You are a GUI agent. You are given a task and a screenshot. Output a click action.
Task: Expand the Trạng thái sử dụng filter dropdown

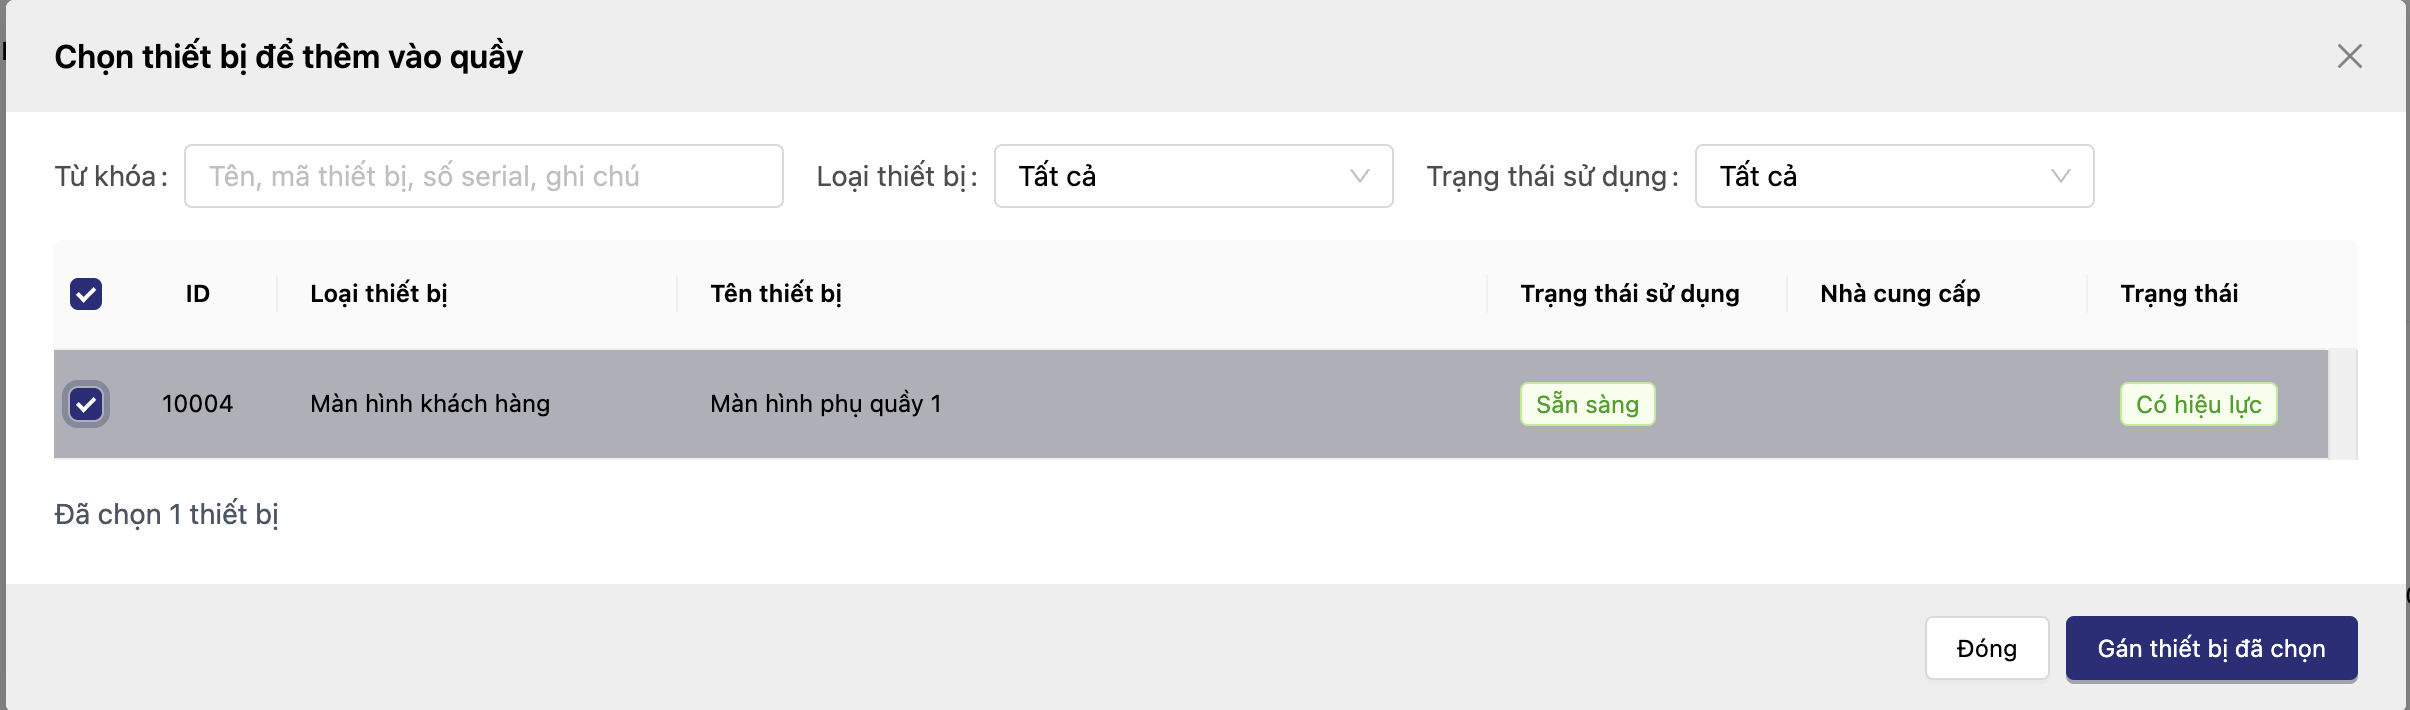click(1894, 176)
